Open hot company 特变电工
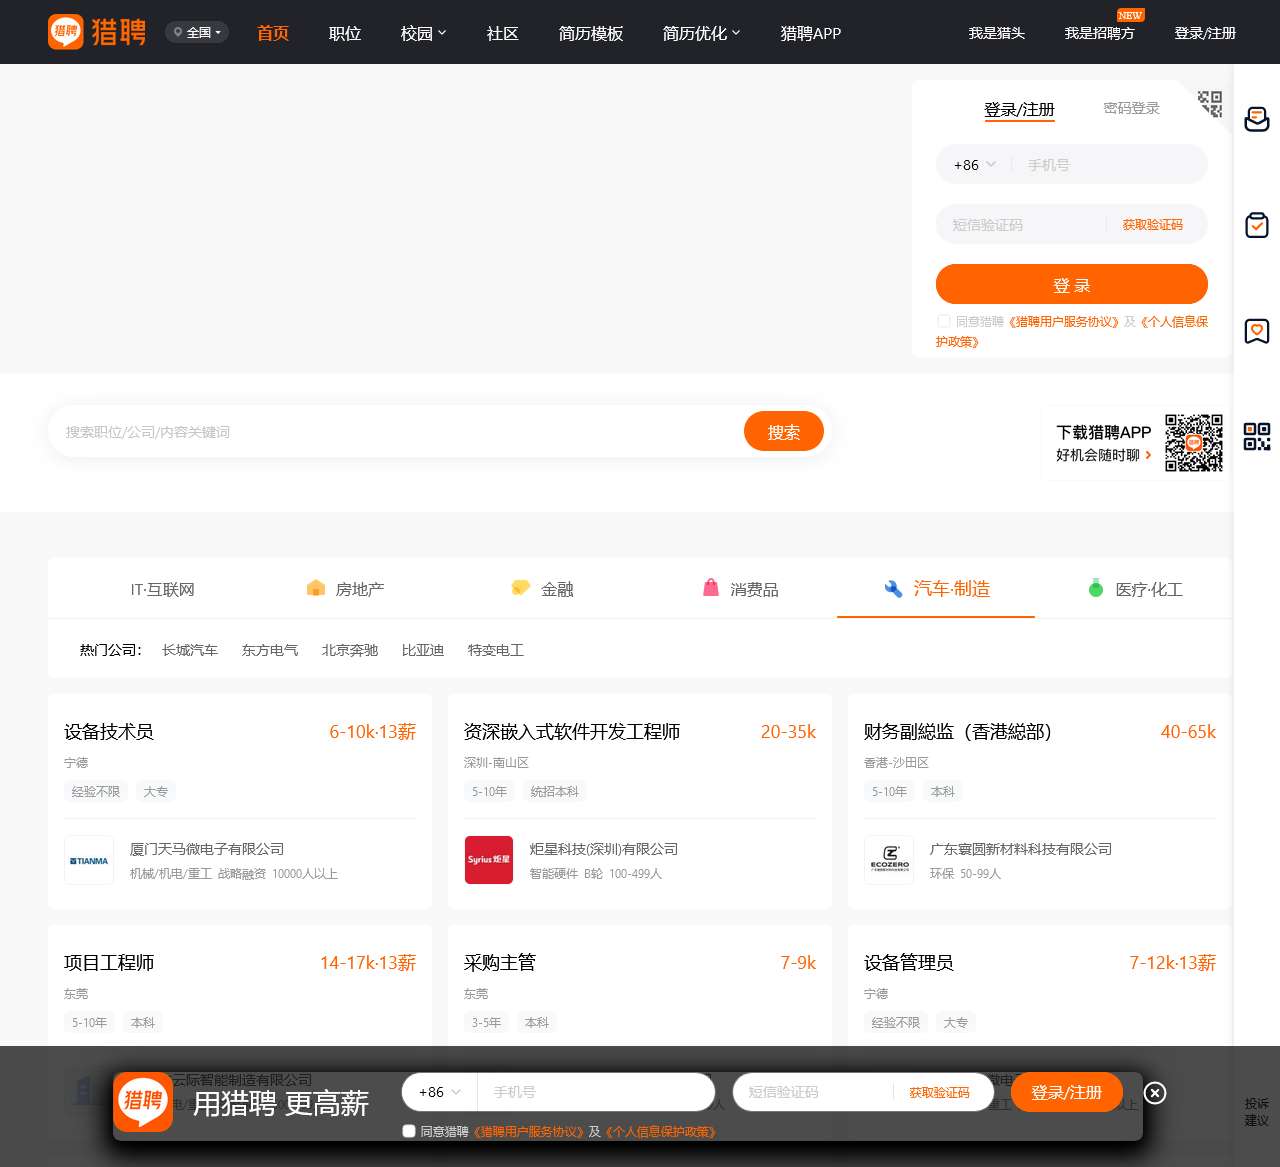This screenshot has height=1167, width=1280. point(496,650)
